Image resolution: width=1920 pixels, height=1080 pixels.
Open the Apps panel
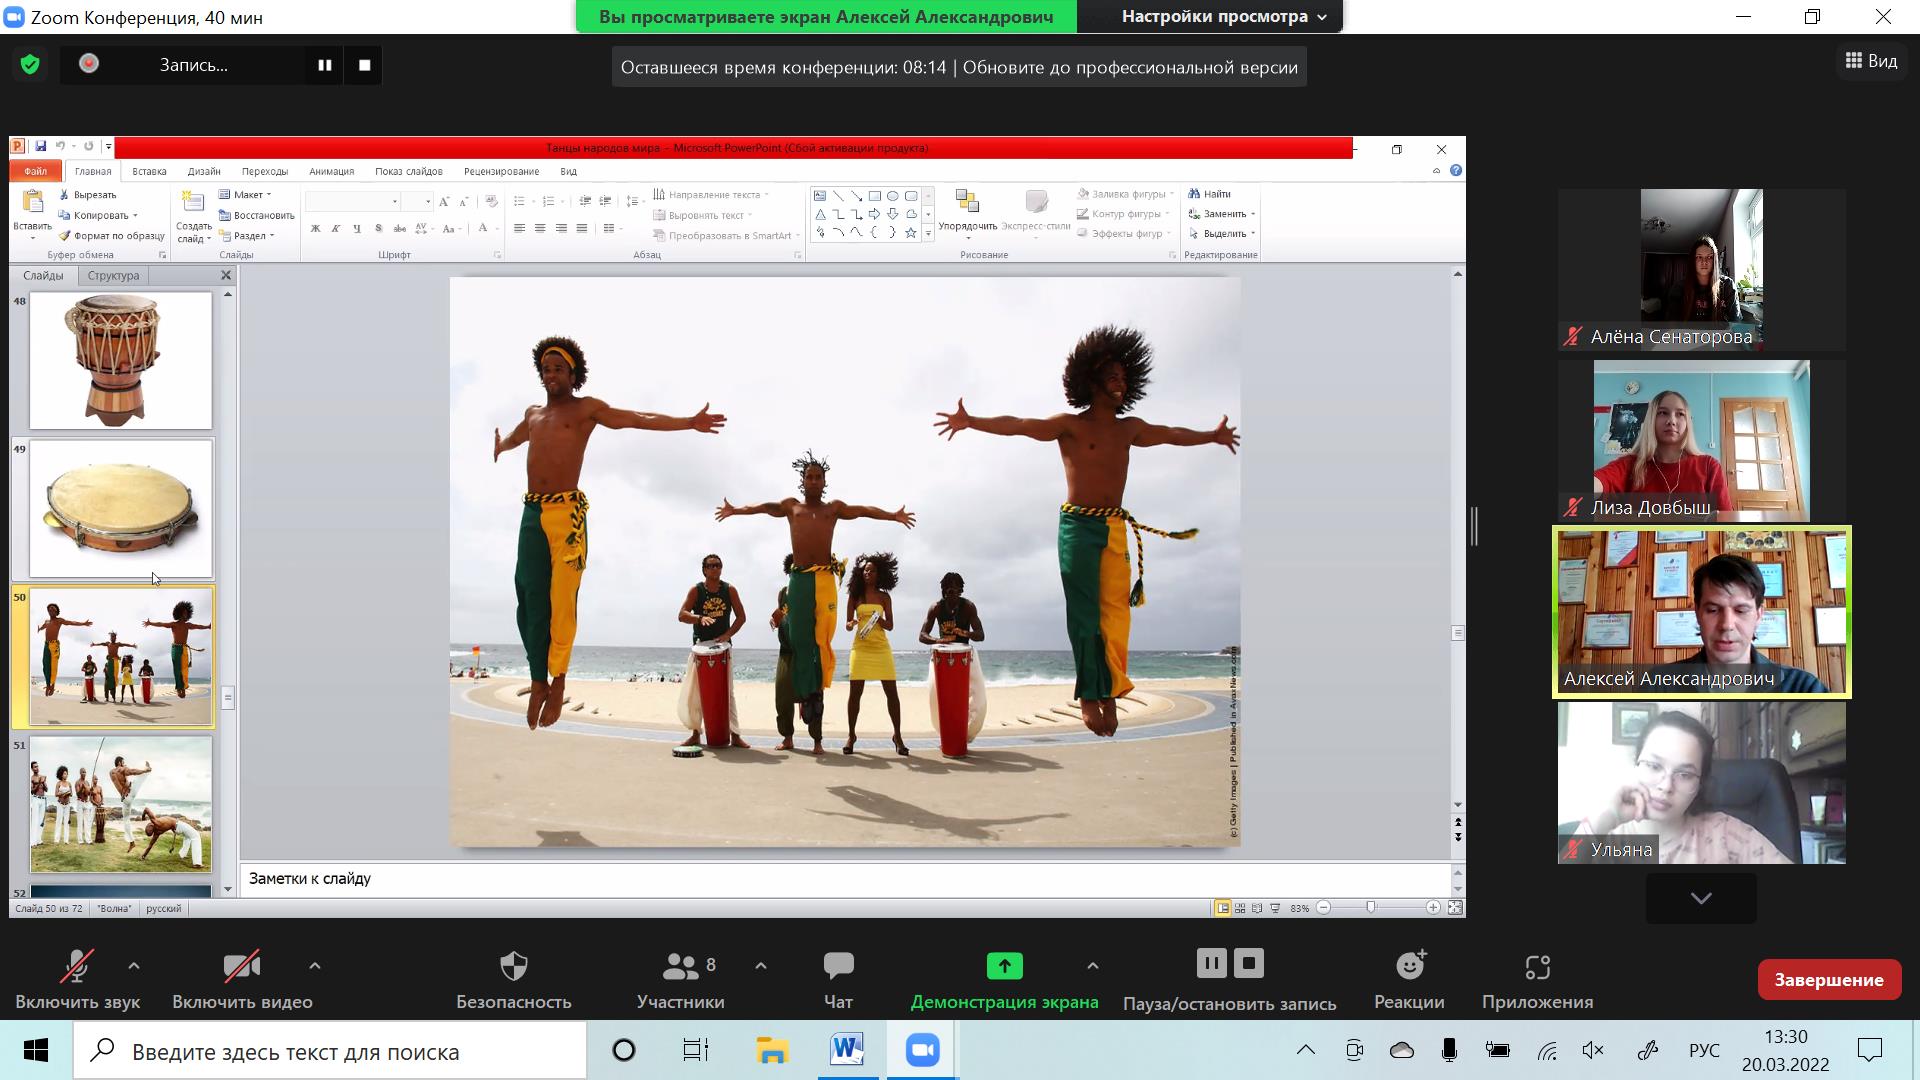click(x=1537, y=966)
